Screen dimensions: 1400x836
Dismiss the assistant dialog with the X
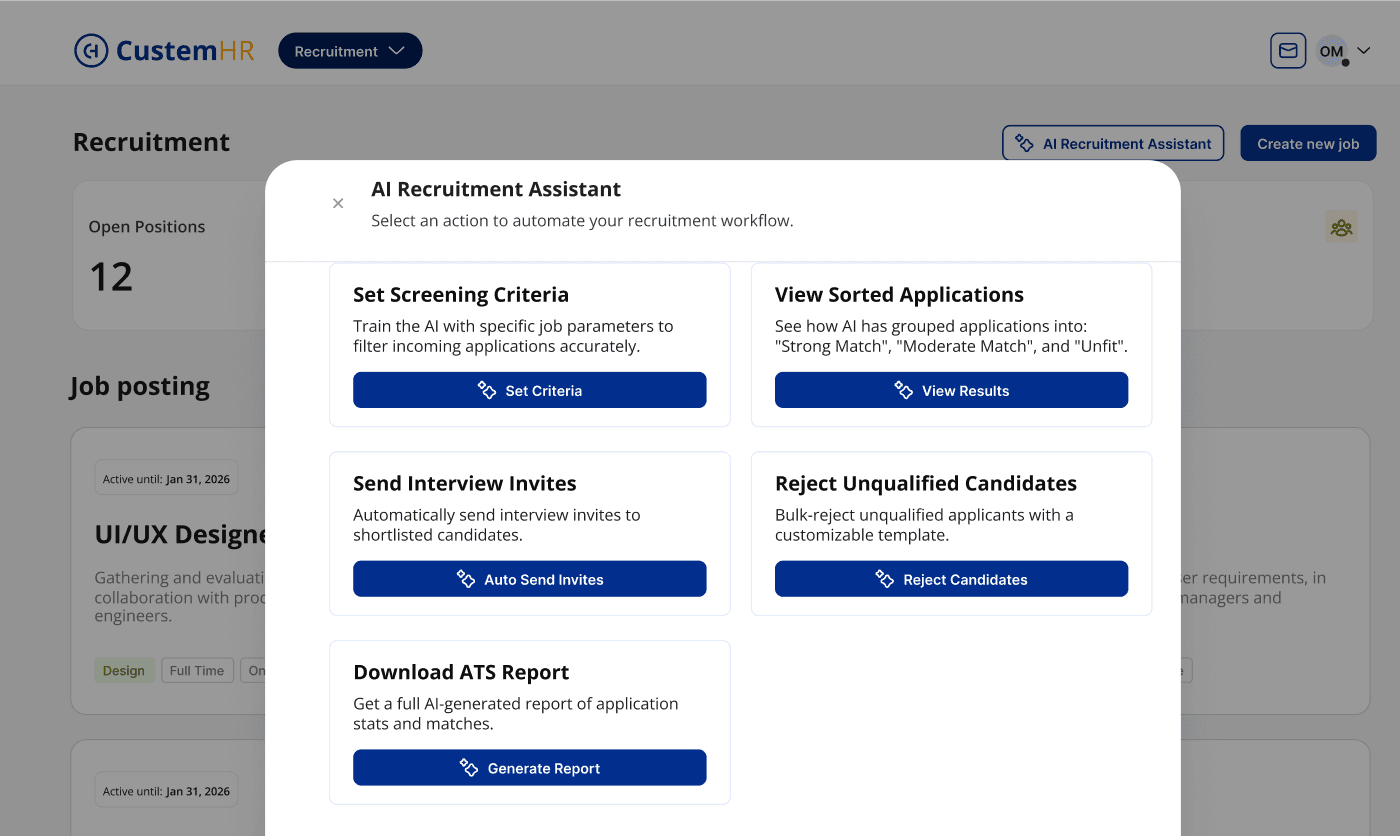point(338,203)
